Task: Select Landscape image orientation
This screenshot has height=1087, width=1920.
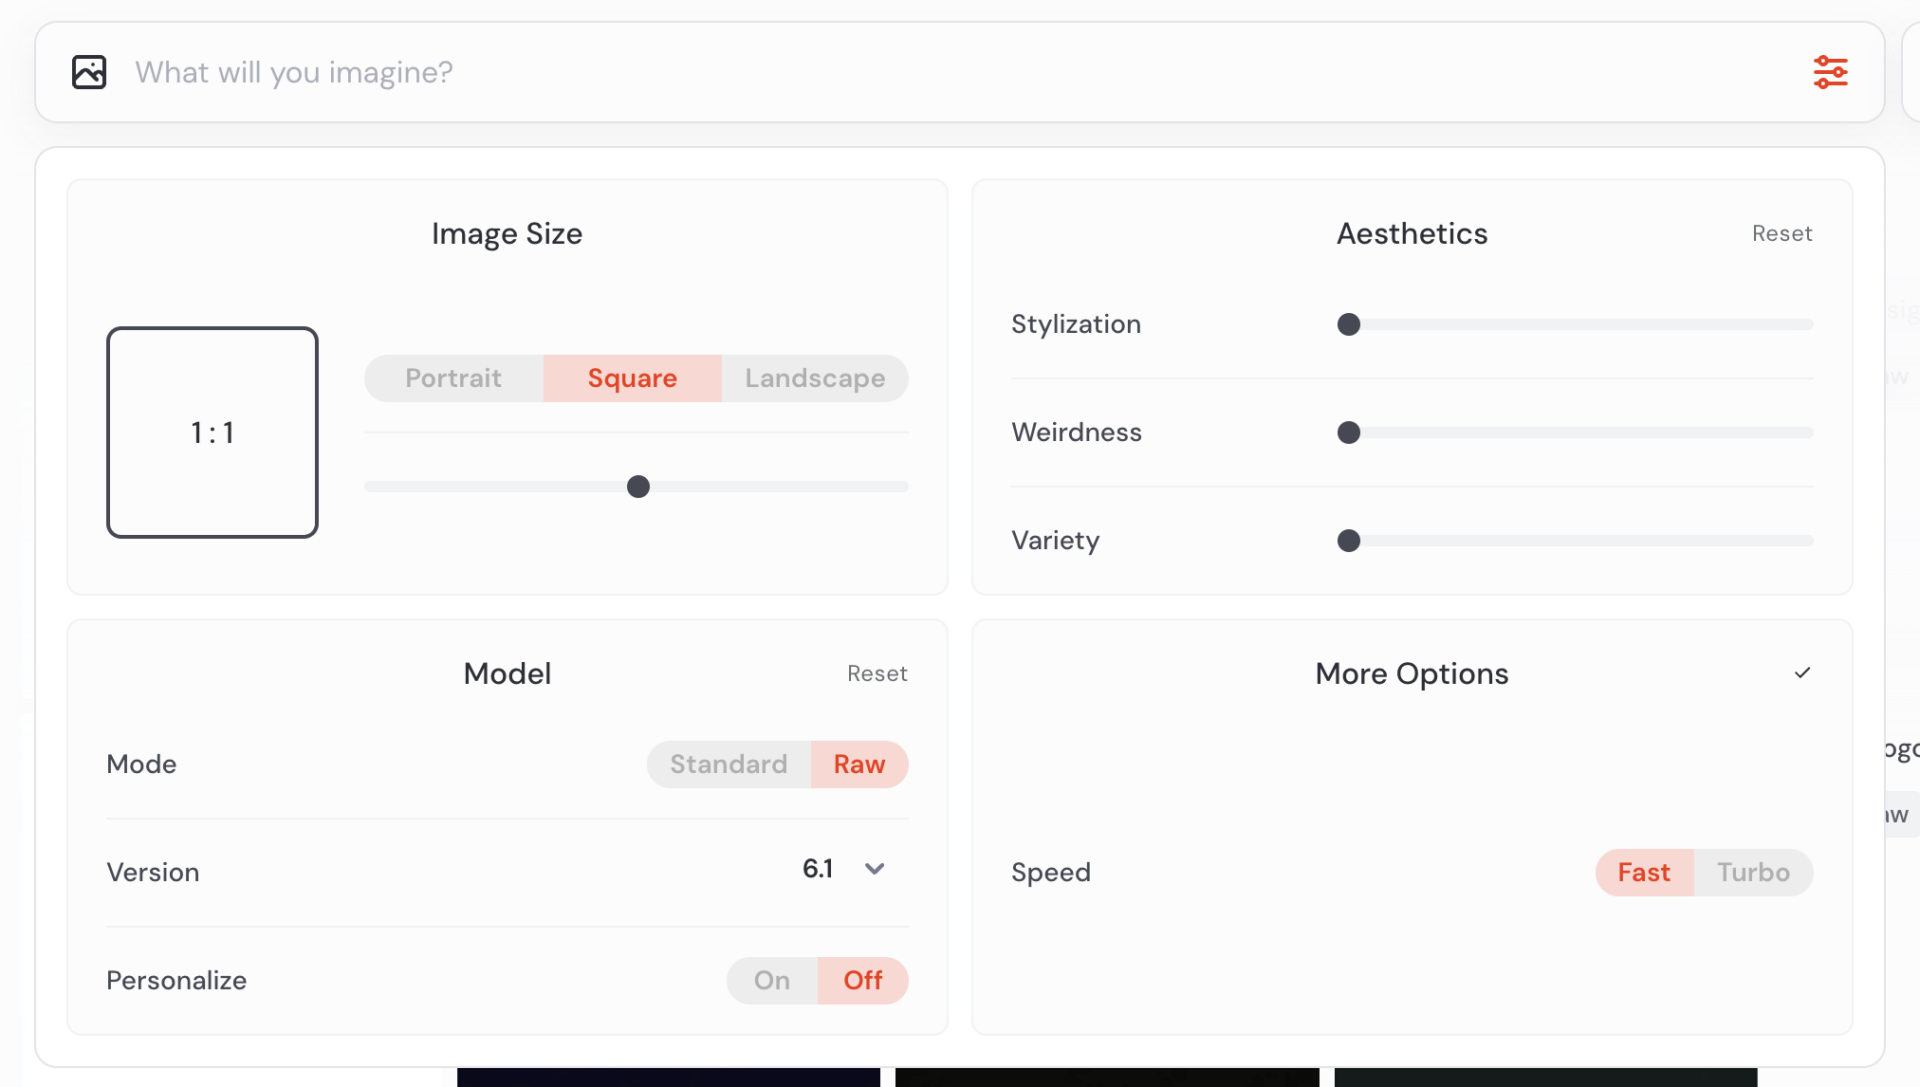Action: click(x=814, y=378)
